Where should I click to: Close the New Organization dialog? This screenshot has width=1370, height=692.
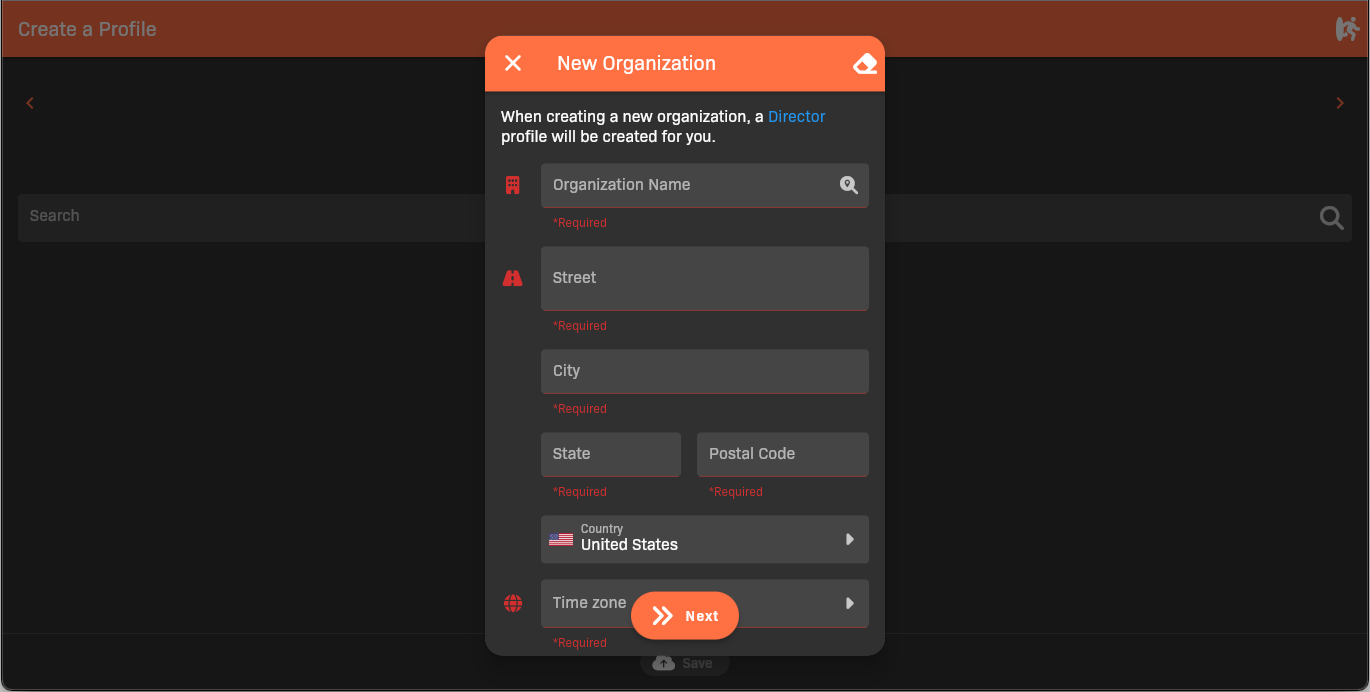[x=513, y=63]
